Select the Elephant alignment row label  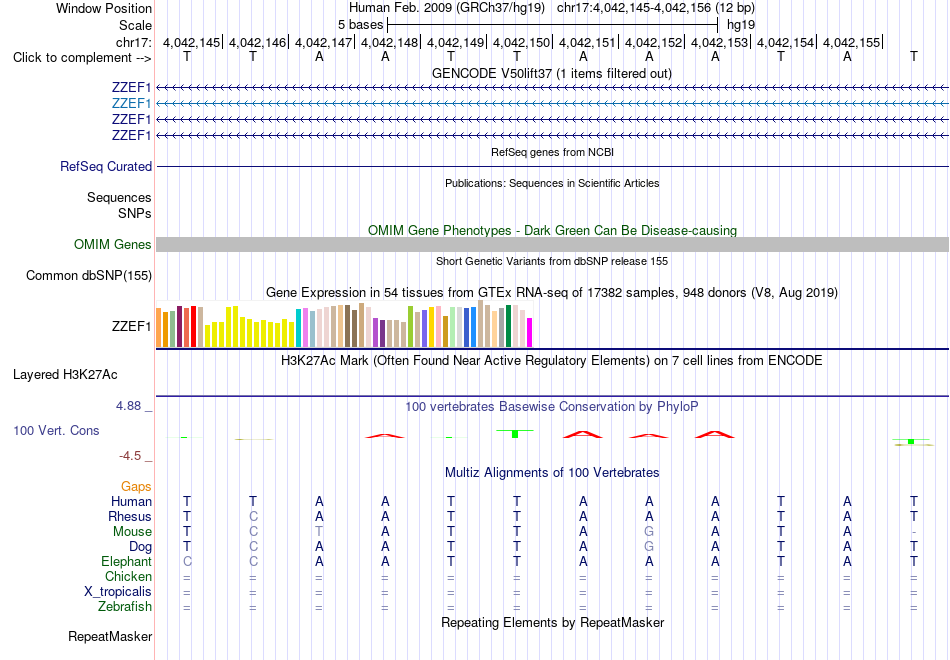[x=126, y=562]
